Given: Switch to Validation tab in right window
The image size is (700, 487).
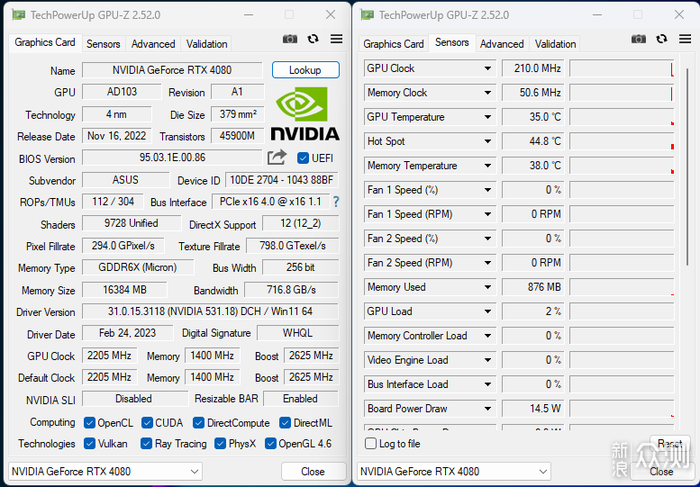Looking at the screenshot, I should pyautogui.click(x=555, y=44).
